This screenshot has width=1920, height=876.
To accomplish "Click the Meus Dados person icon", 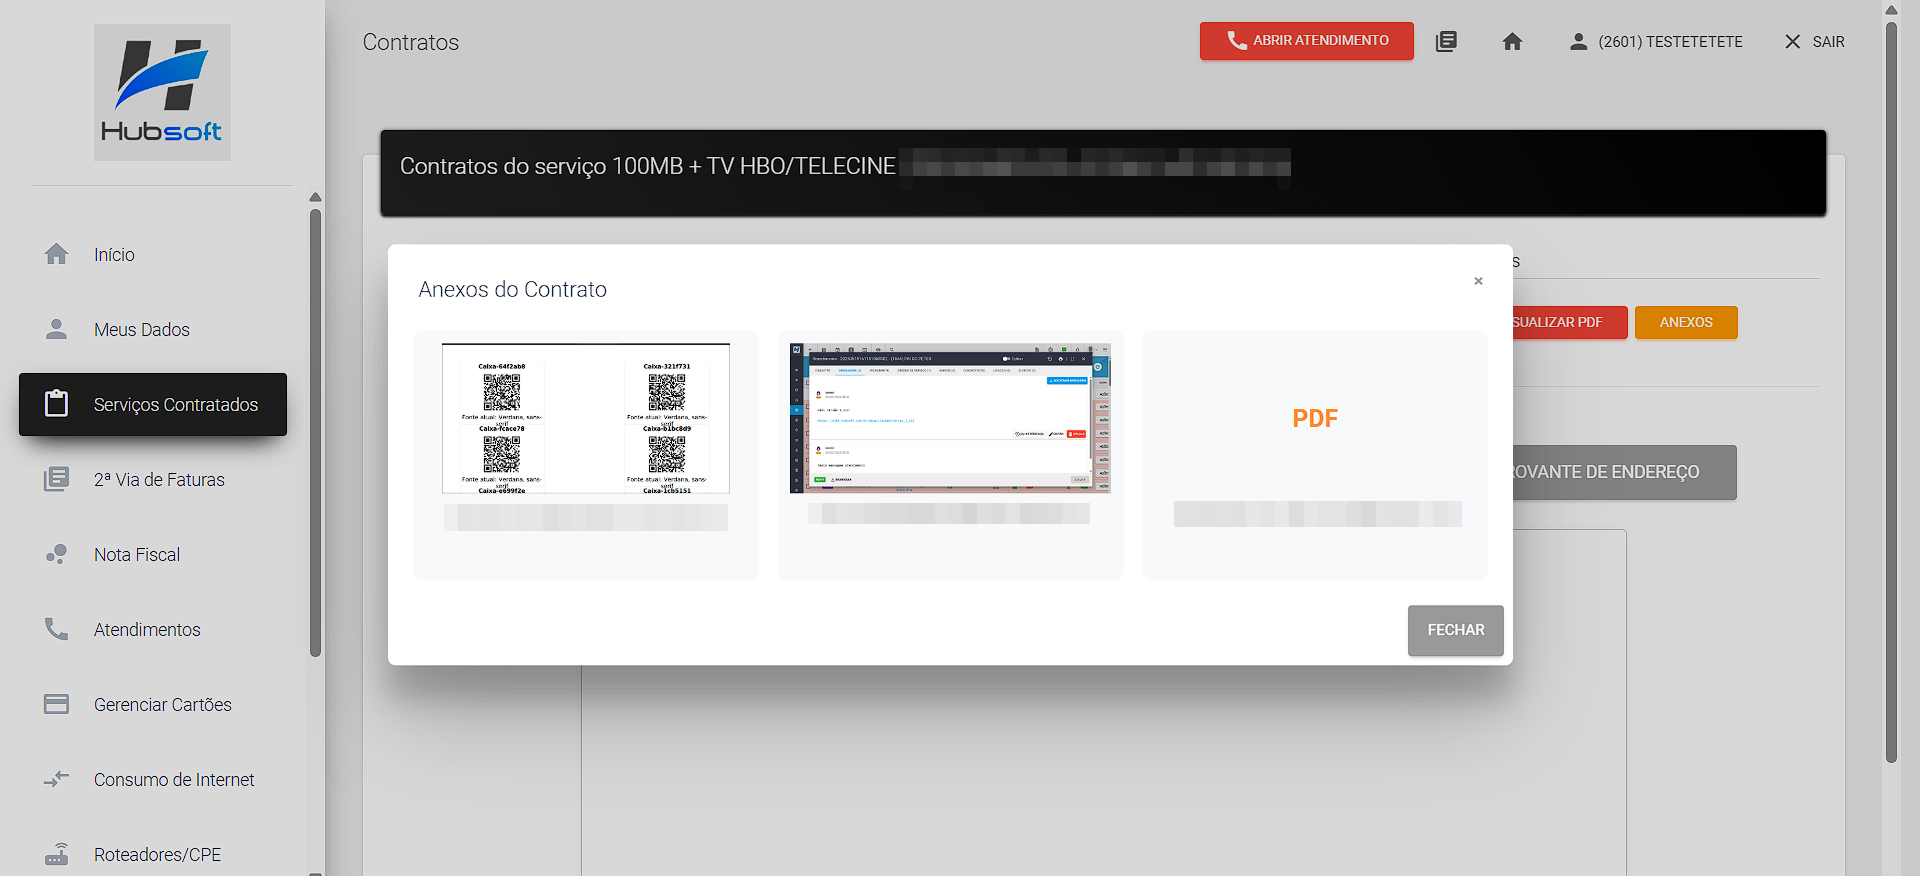I will click(57, 329).
